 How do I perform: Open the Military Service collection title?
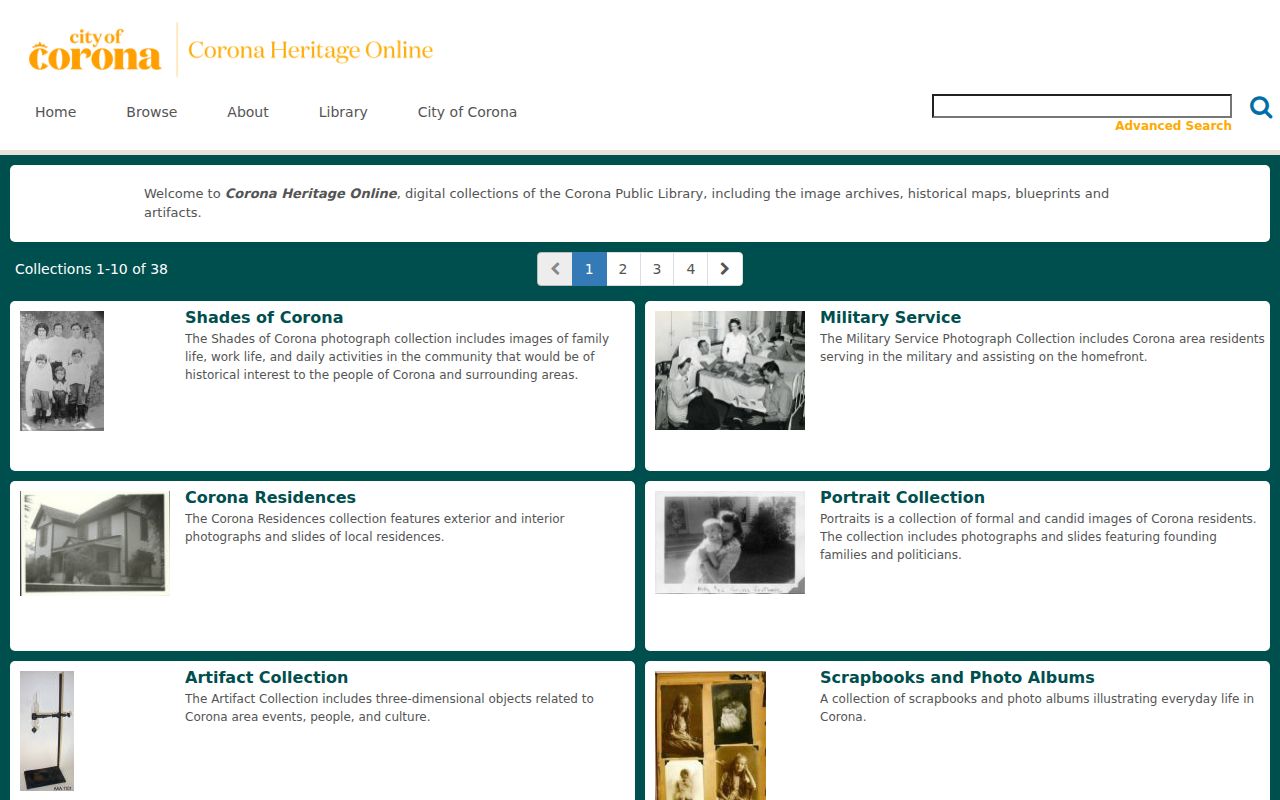[890, 317]
